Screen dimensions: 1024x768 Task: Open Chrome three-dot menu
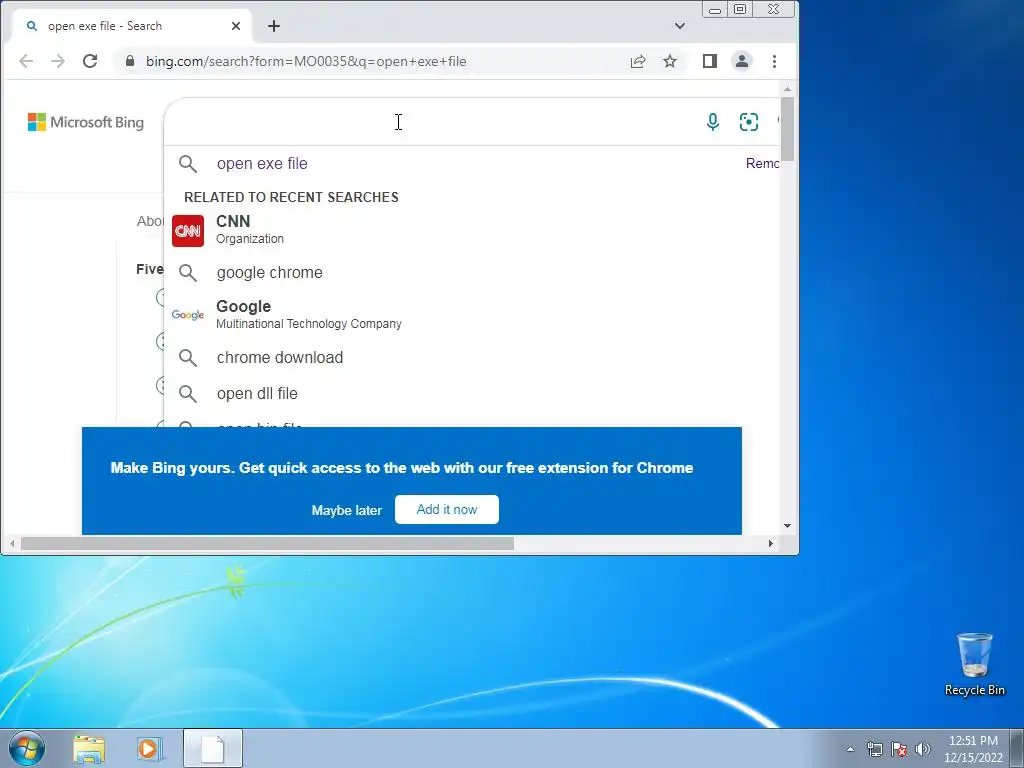(x=775, y=61)
